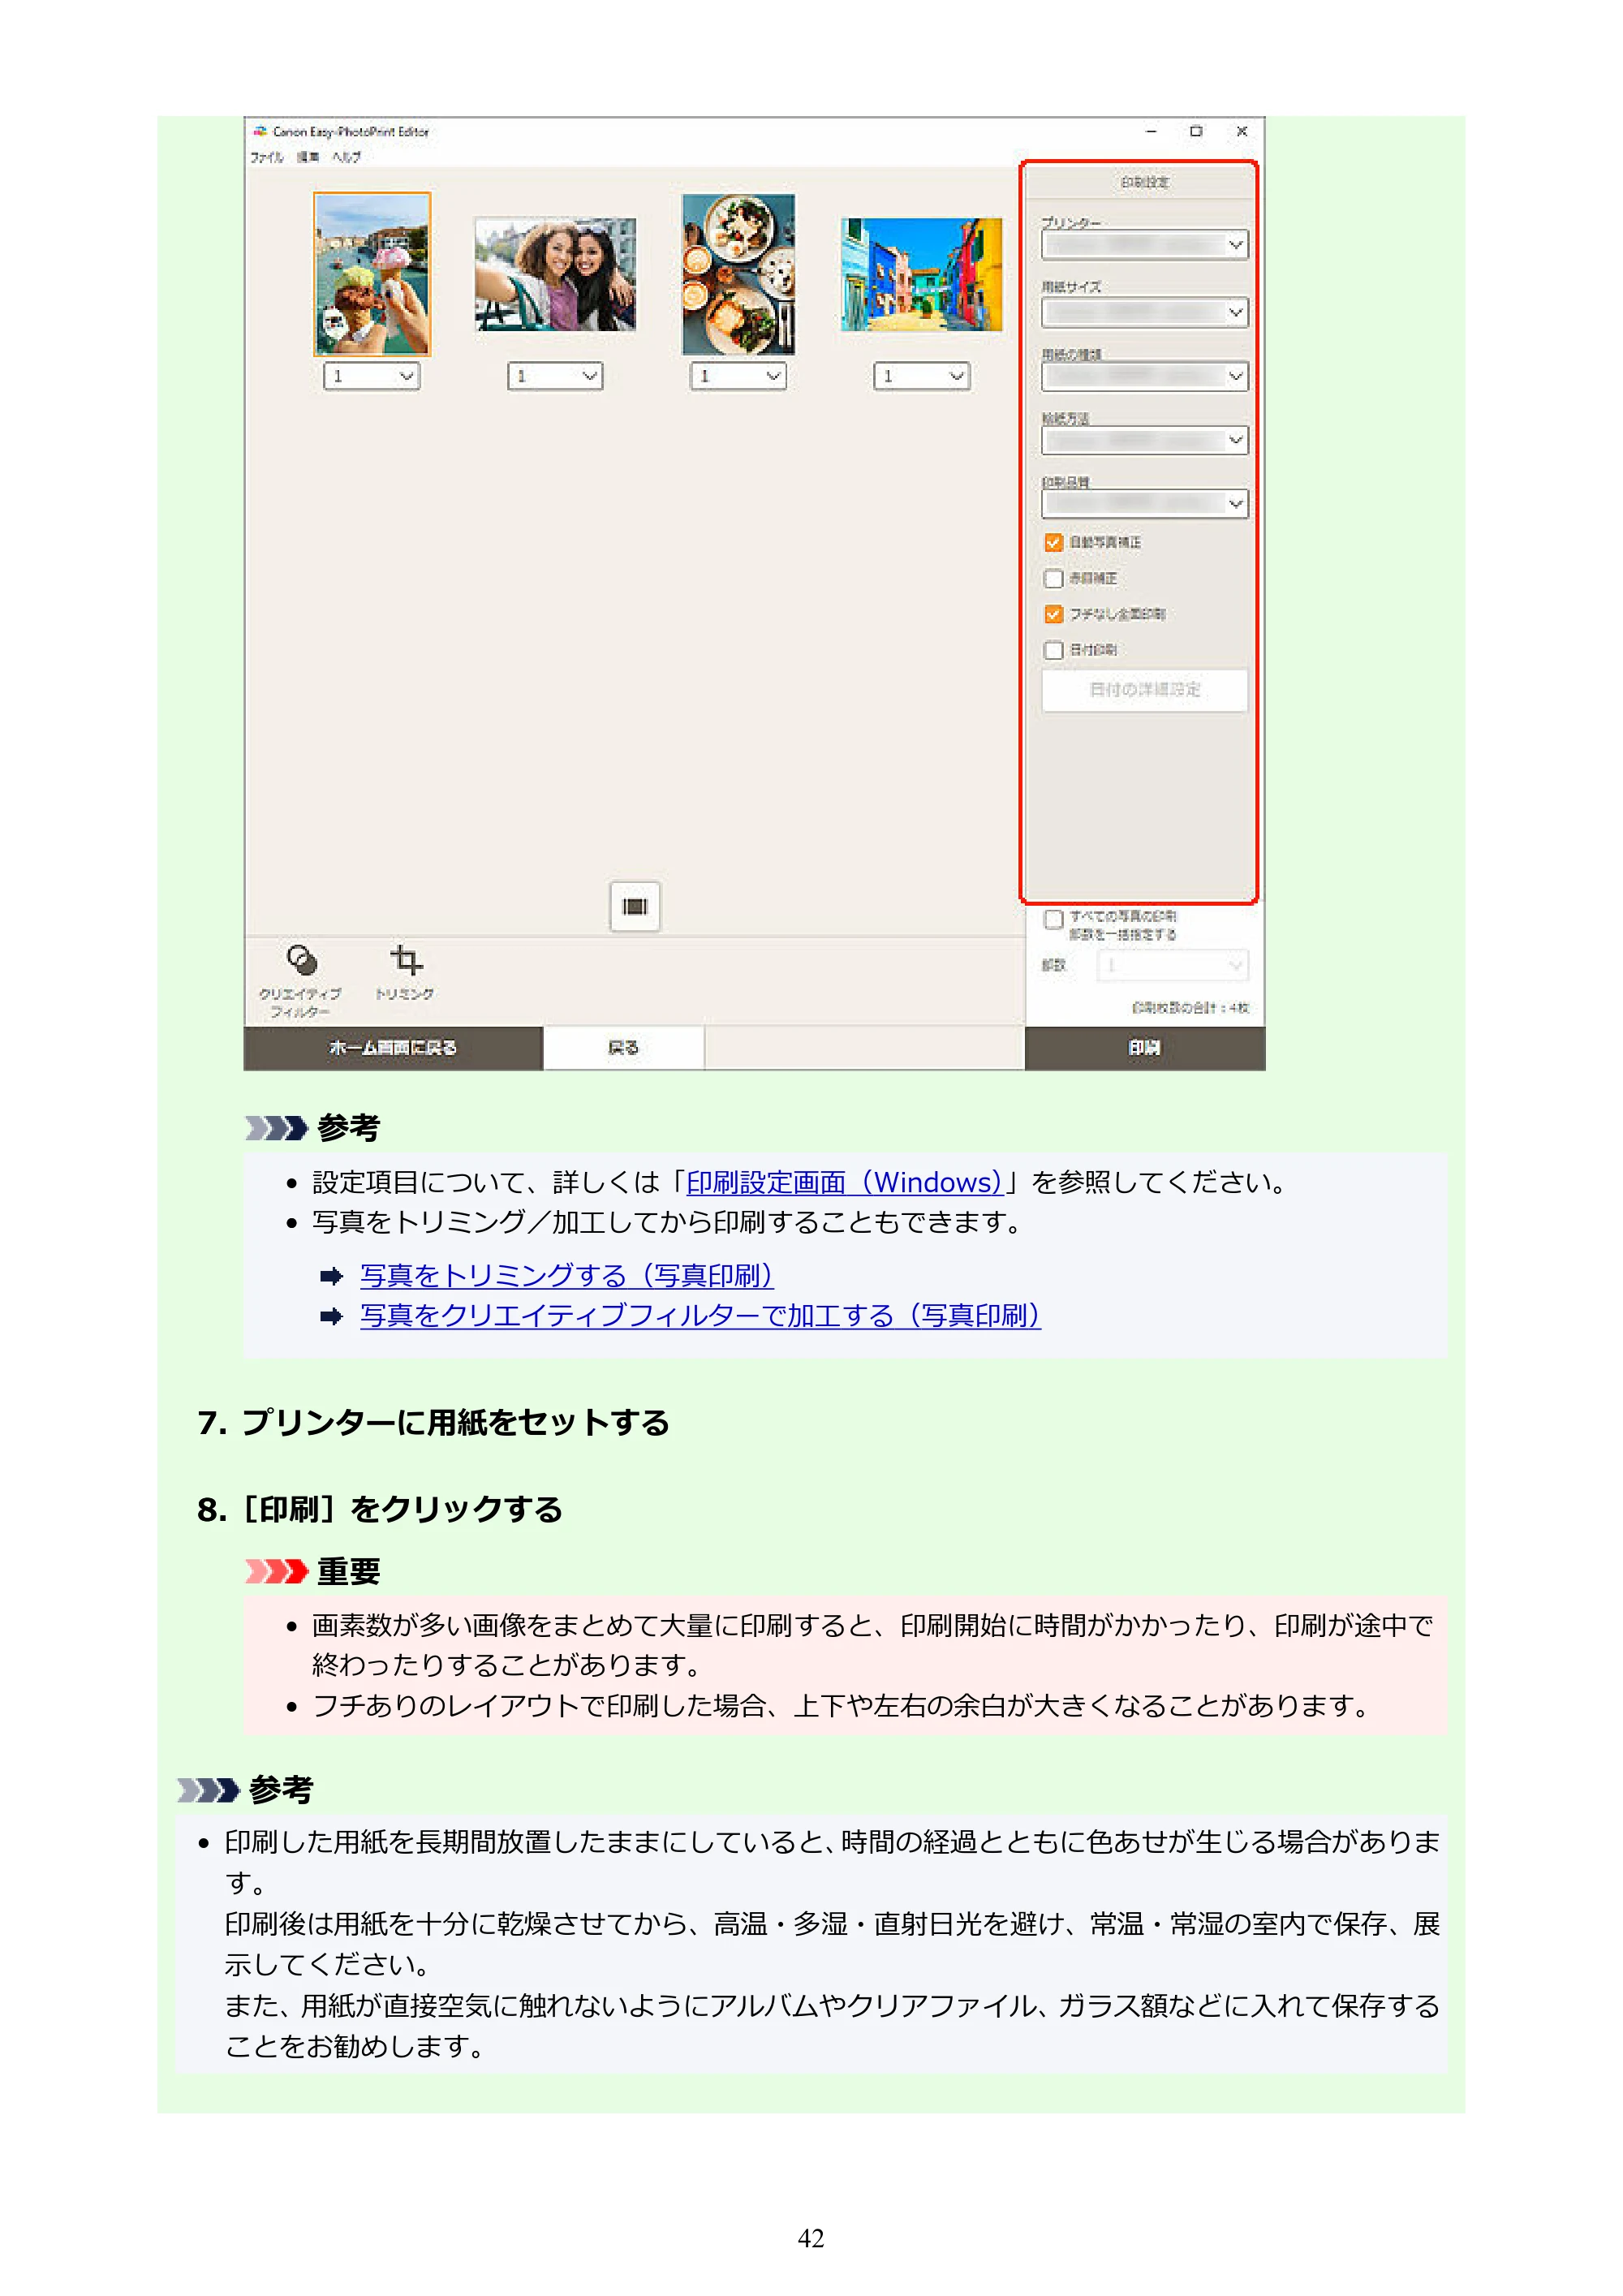Click the 印刷設定 panel header
The height and width of the screenshot is (2296, 1623).
[x=1144, y=182]
